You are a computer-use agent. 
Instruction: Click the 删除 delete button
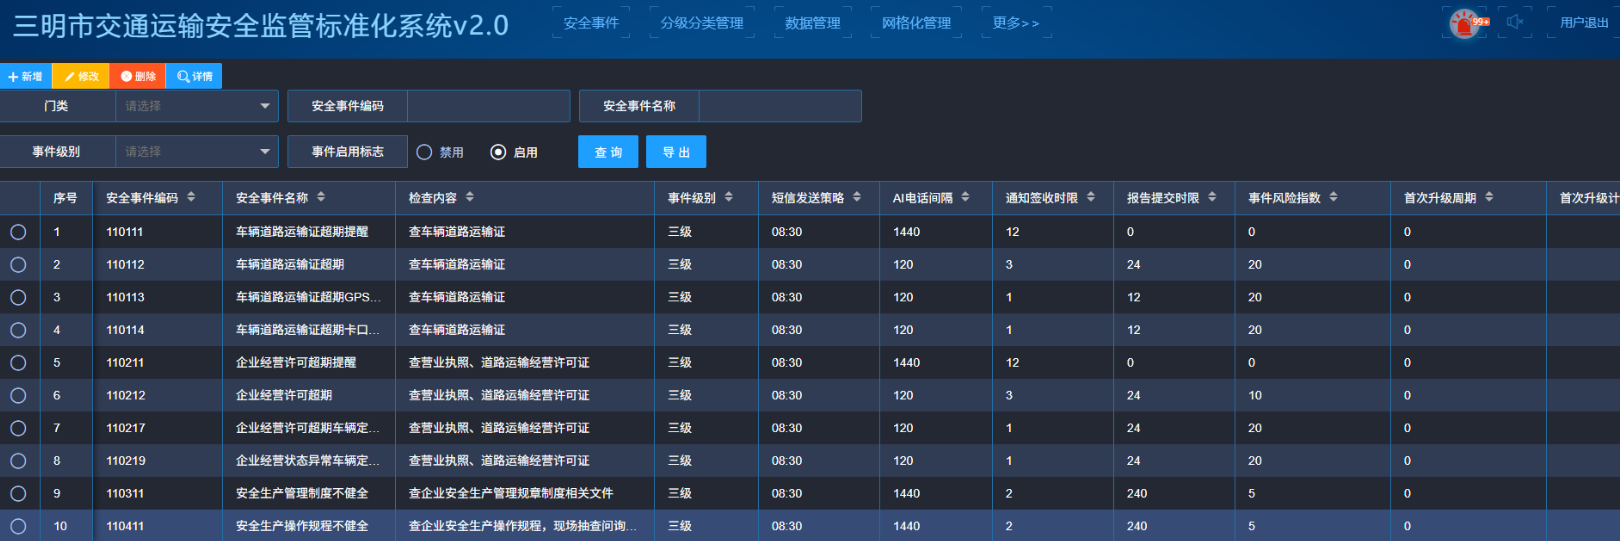pyautogui.click(x=138, y=76)
